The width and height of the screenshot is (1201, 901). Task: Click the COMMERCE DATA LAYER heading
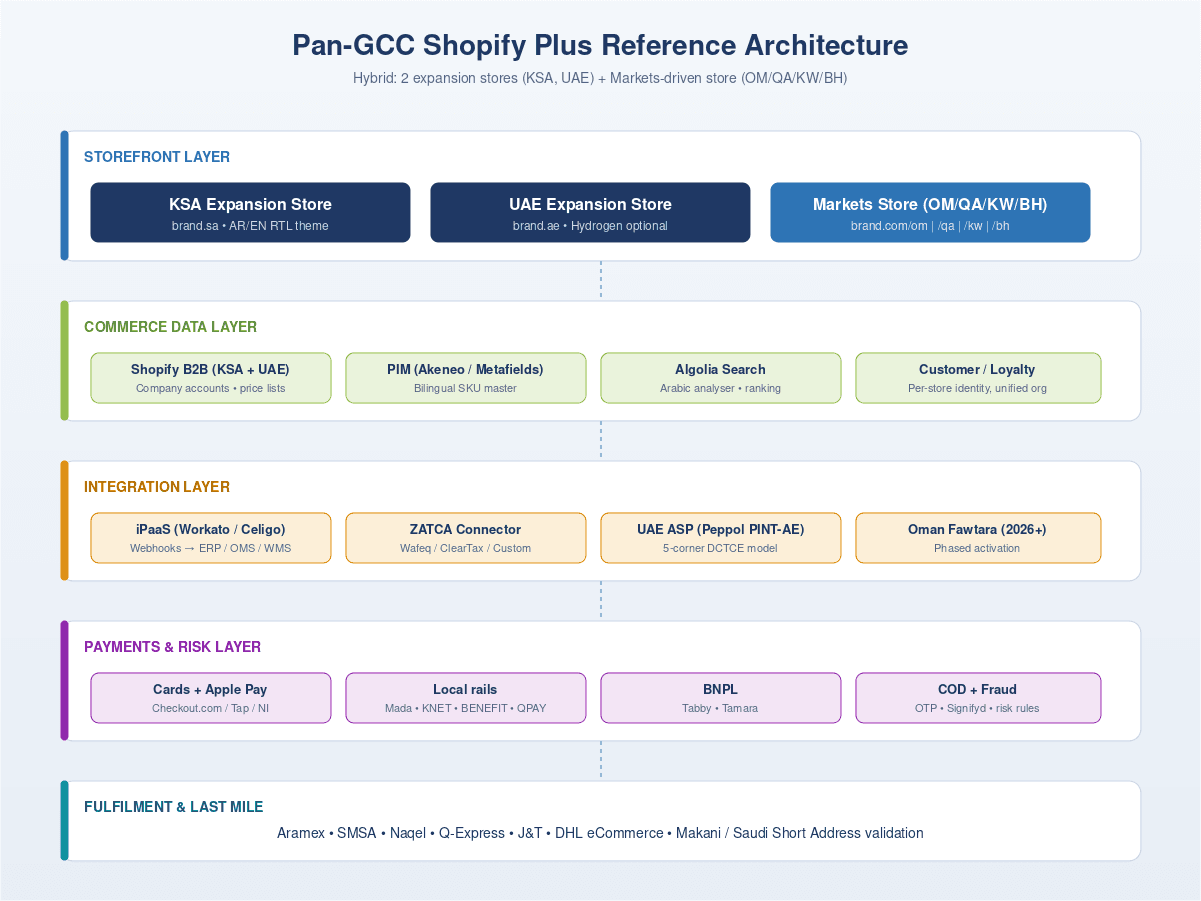pyautogui.click(x=170, y=327)
